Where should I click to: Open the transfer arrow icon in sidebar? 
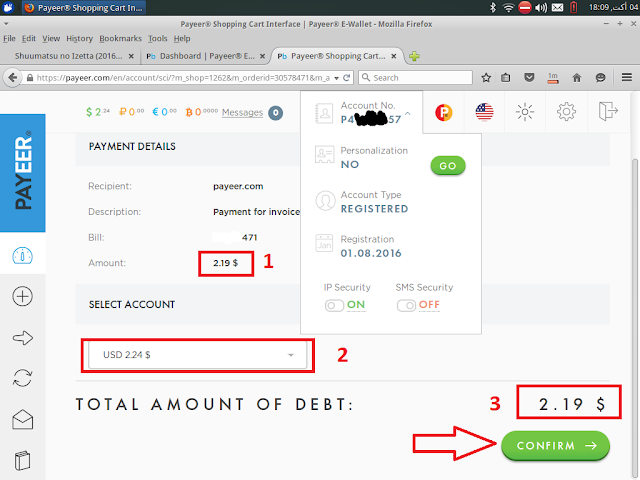[x=22, y=338]
